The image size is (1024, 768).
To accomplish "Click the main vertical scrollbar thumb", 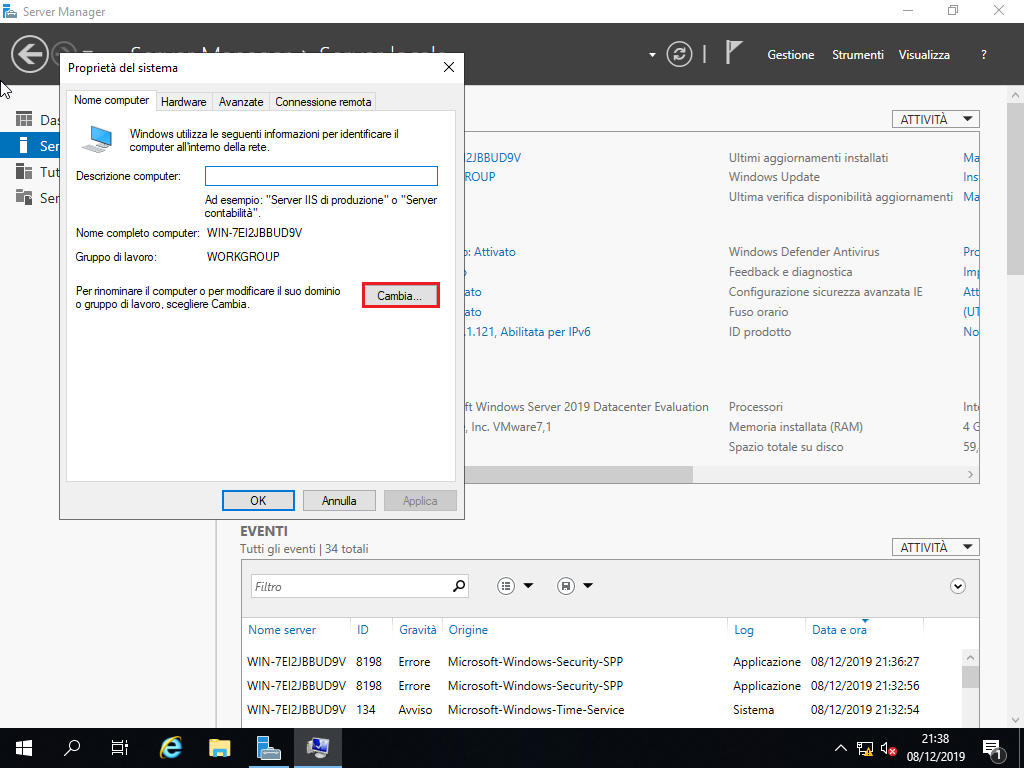I will coord(1016,189).
